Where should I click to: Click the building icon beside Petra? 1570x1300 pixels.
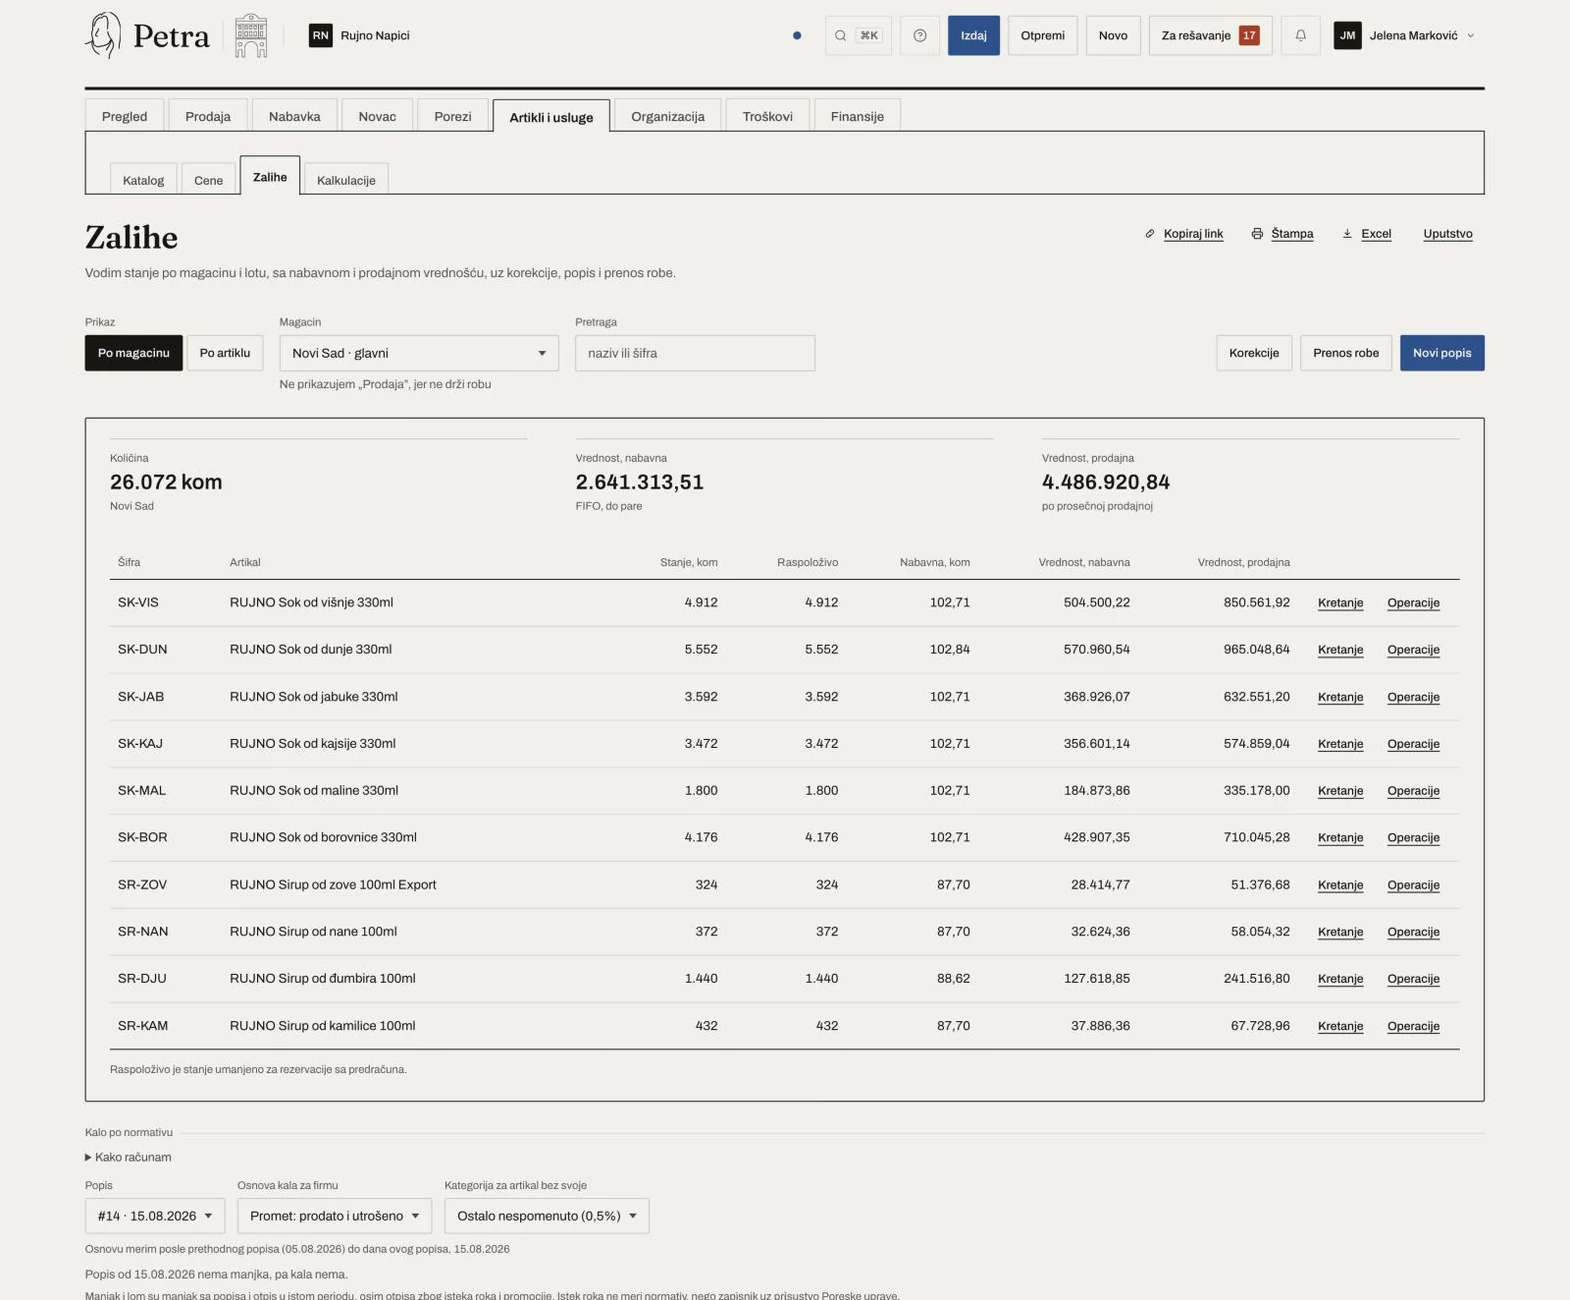pyautogui.click(x=251, y=35)
